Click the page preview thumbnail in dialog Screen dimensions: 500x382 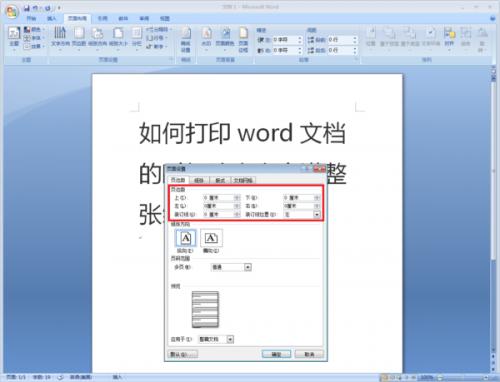(x=205, y=310)
